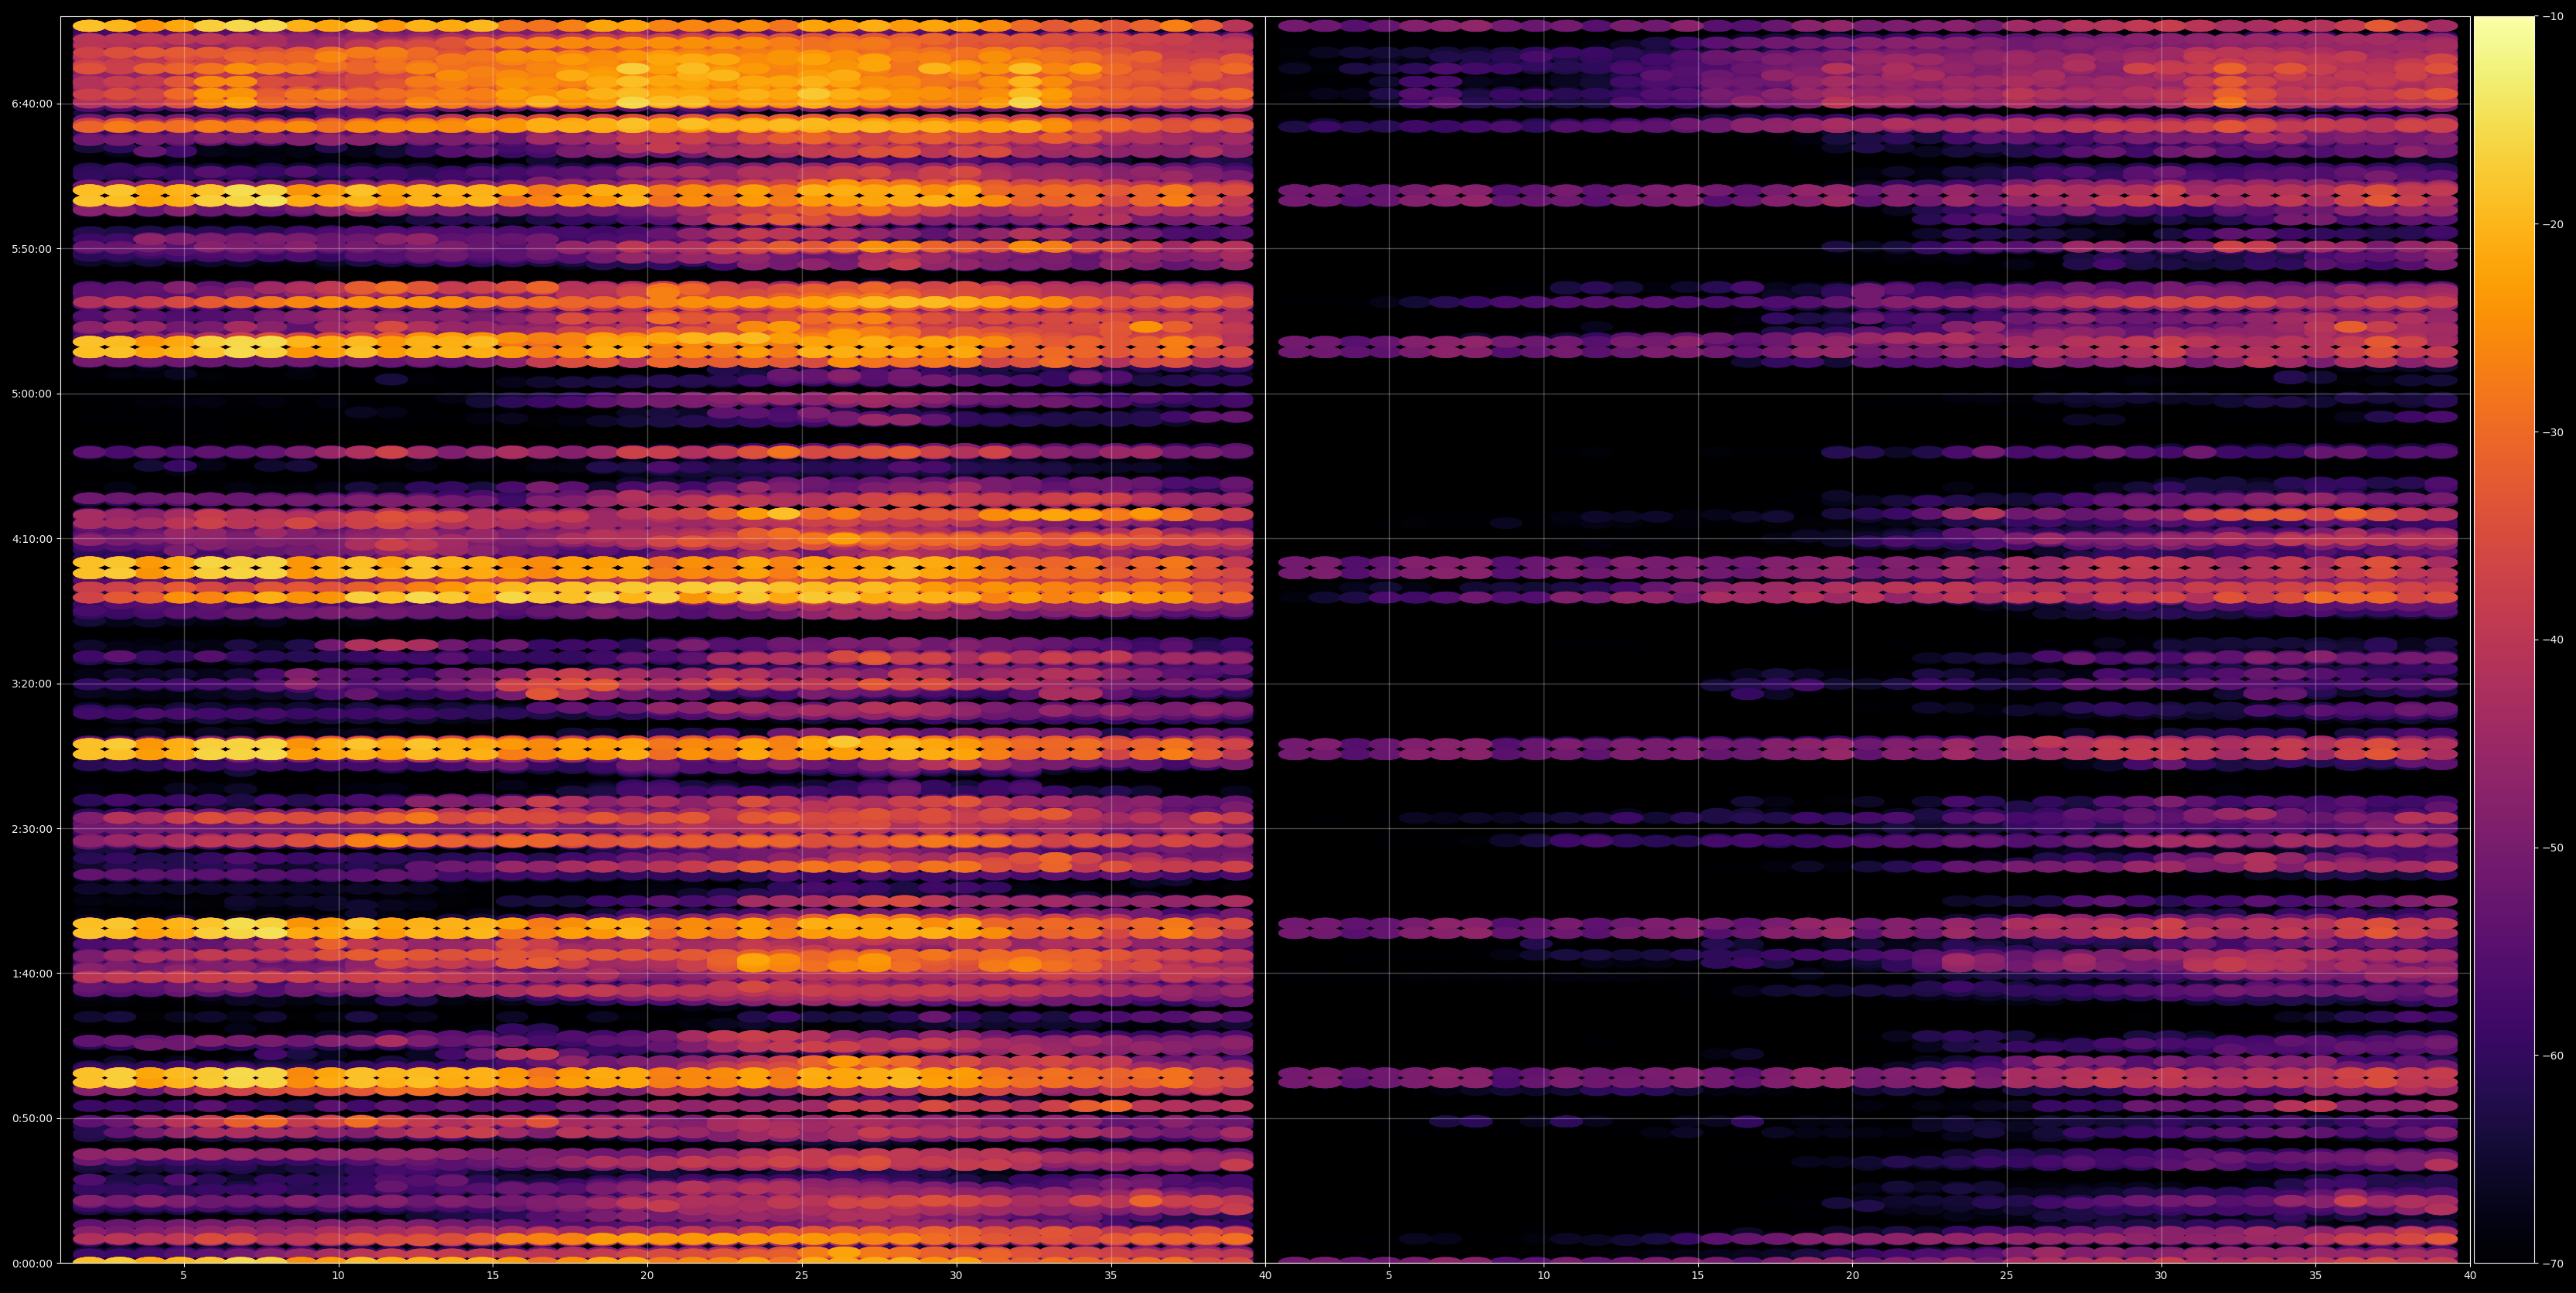The height and width of the screenshot is (1293, 2576).
Task: Click the −20 colorbar tick label
Action: pos(2553,224)
